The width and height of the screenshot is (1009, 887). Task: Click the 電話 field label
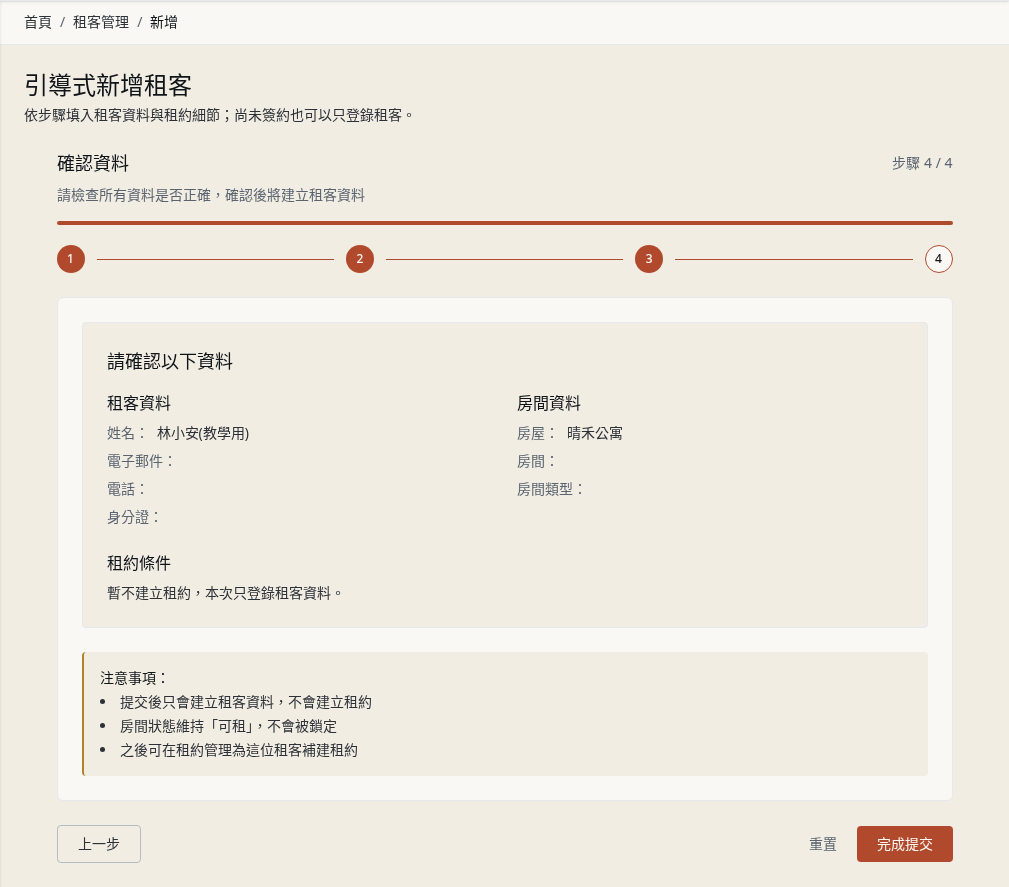coord(125,489)
